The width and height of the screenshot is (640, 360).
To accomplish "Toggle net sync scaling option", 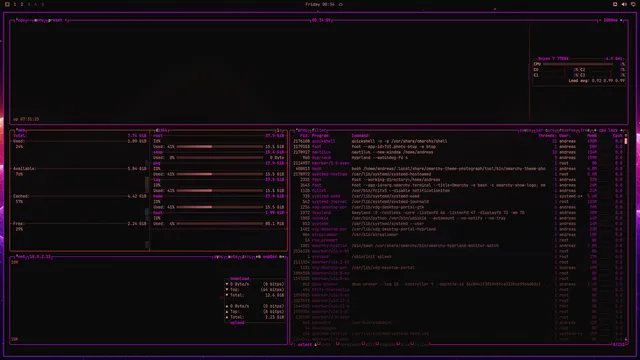I will pyautogui.click(x=219, y=257).
